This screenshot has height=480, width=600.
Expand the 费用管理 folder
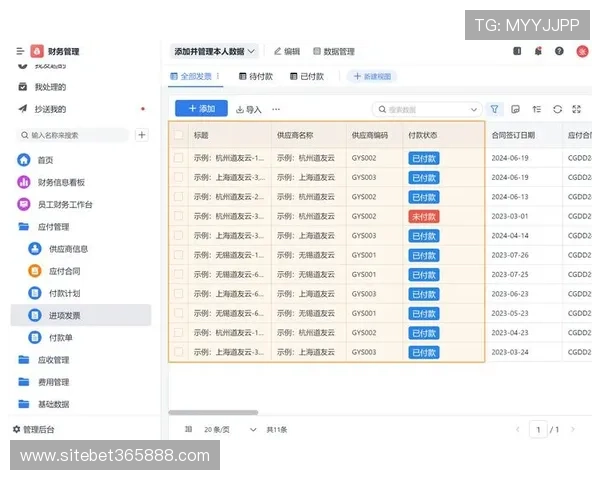[24, 382]
